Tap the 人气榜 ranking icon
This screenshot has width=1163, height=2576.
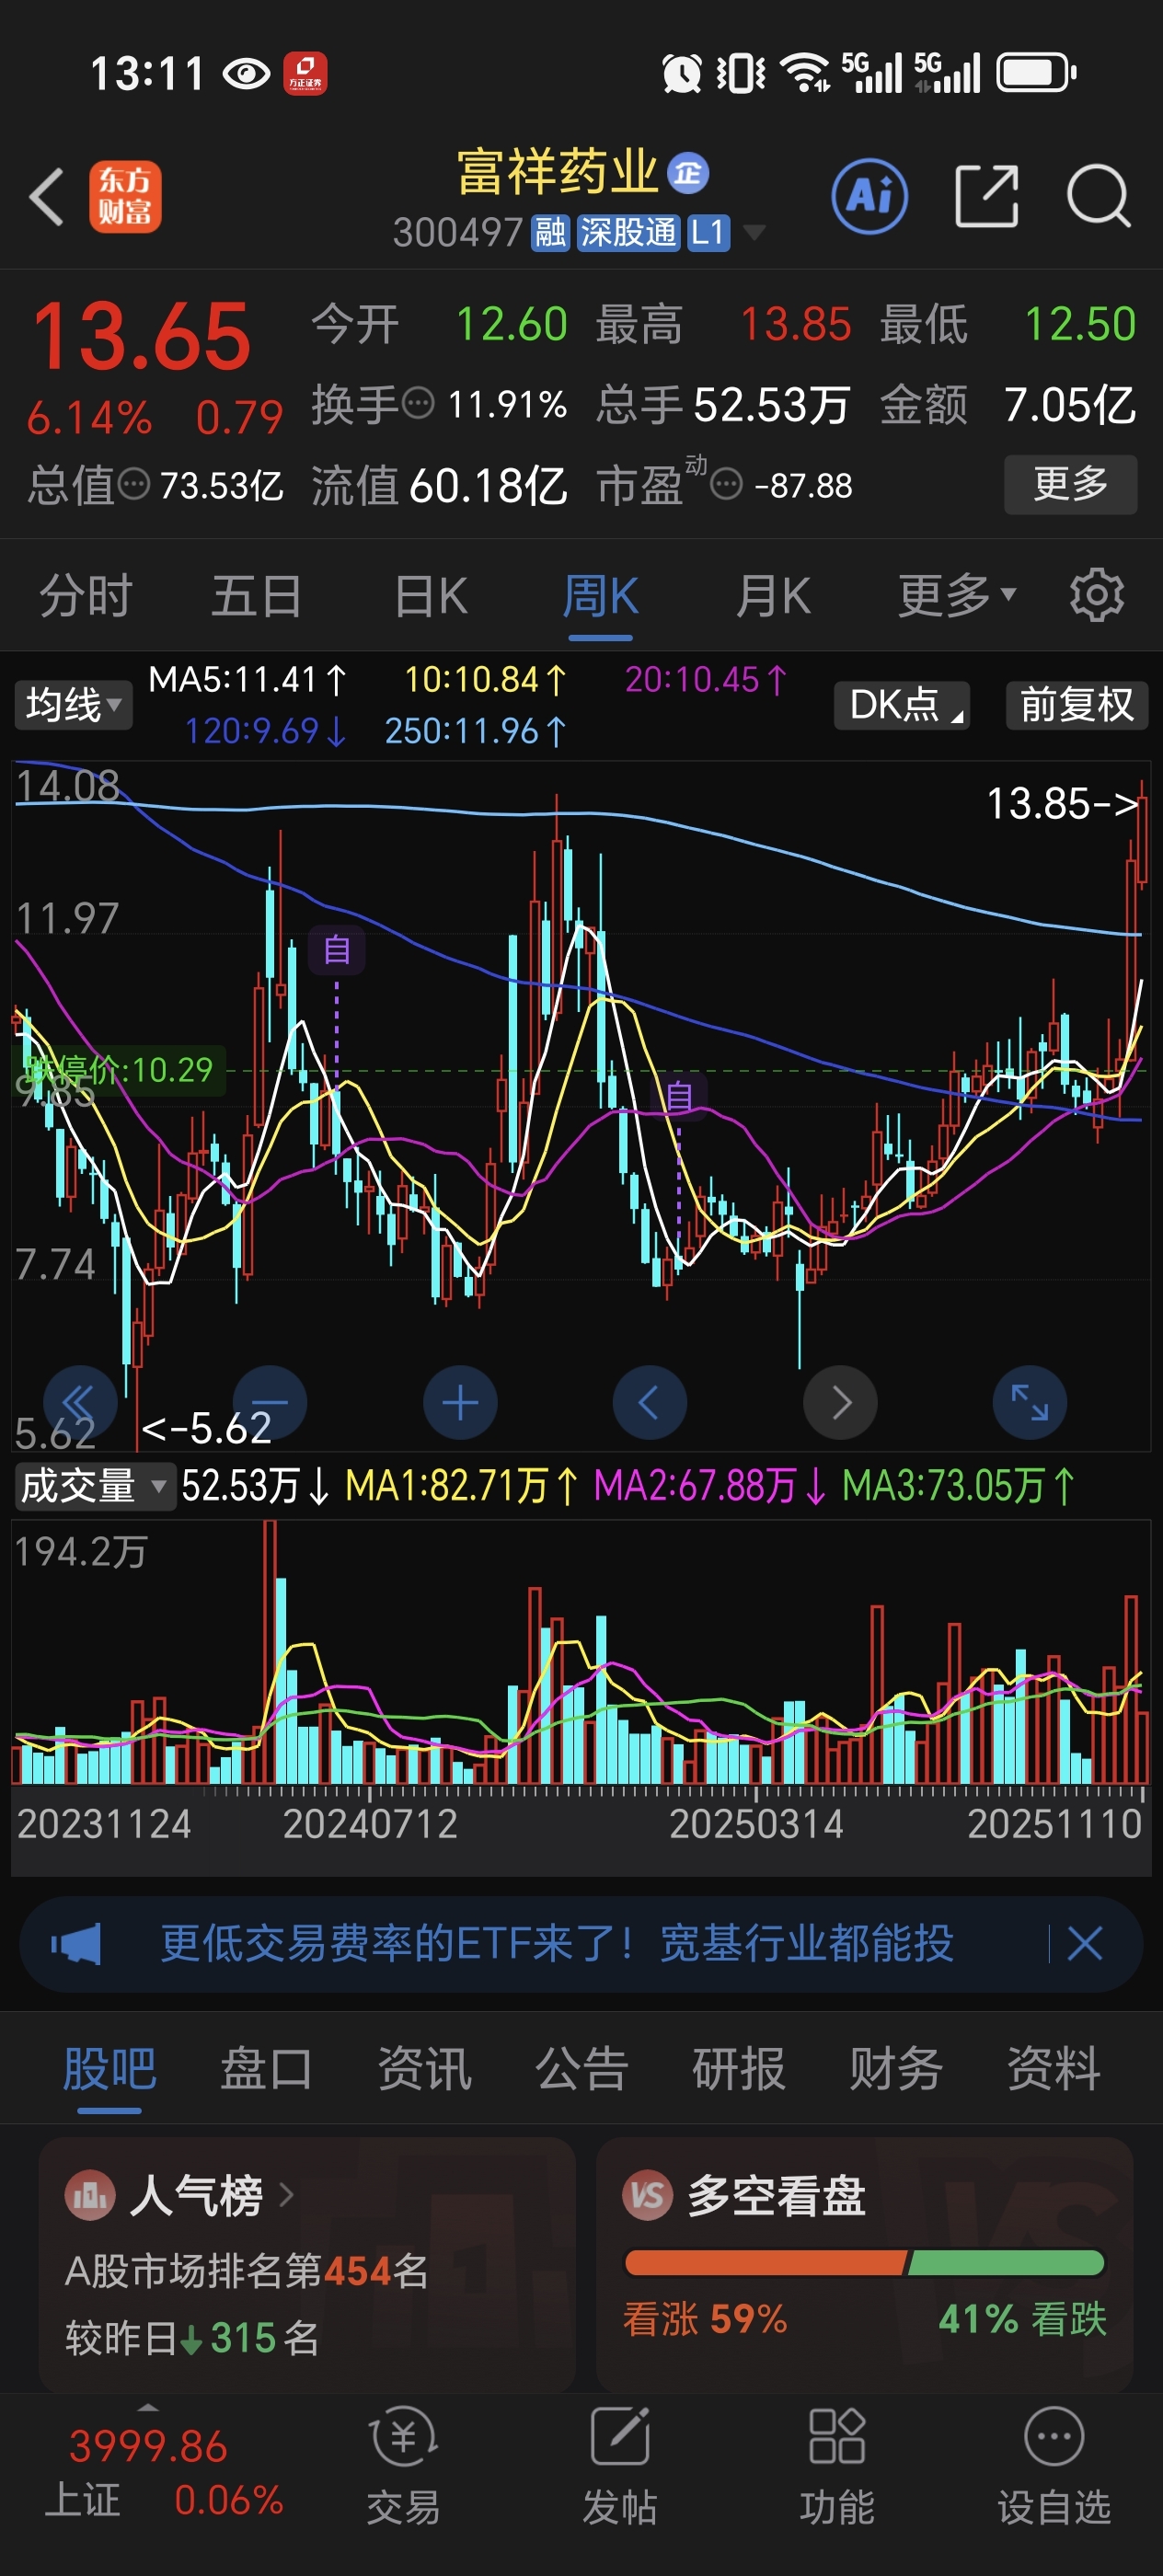90,2196
